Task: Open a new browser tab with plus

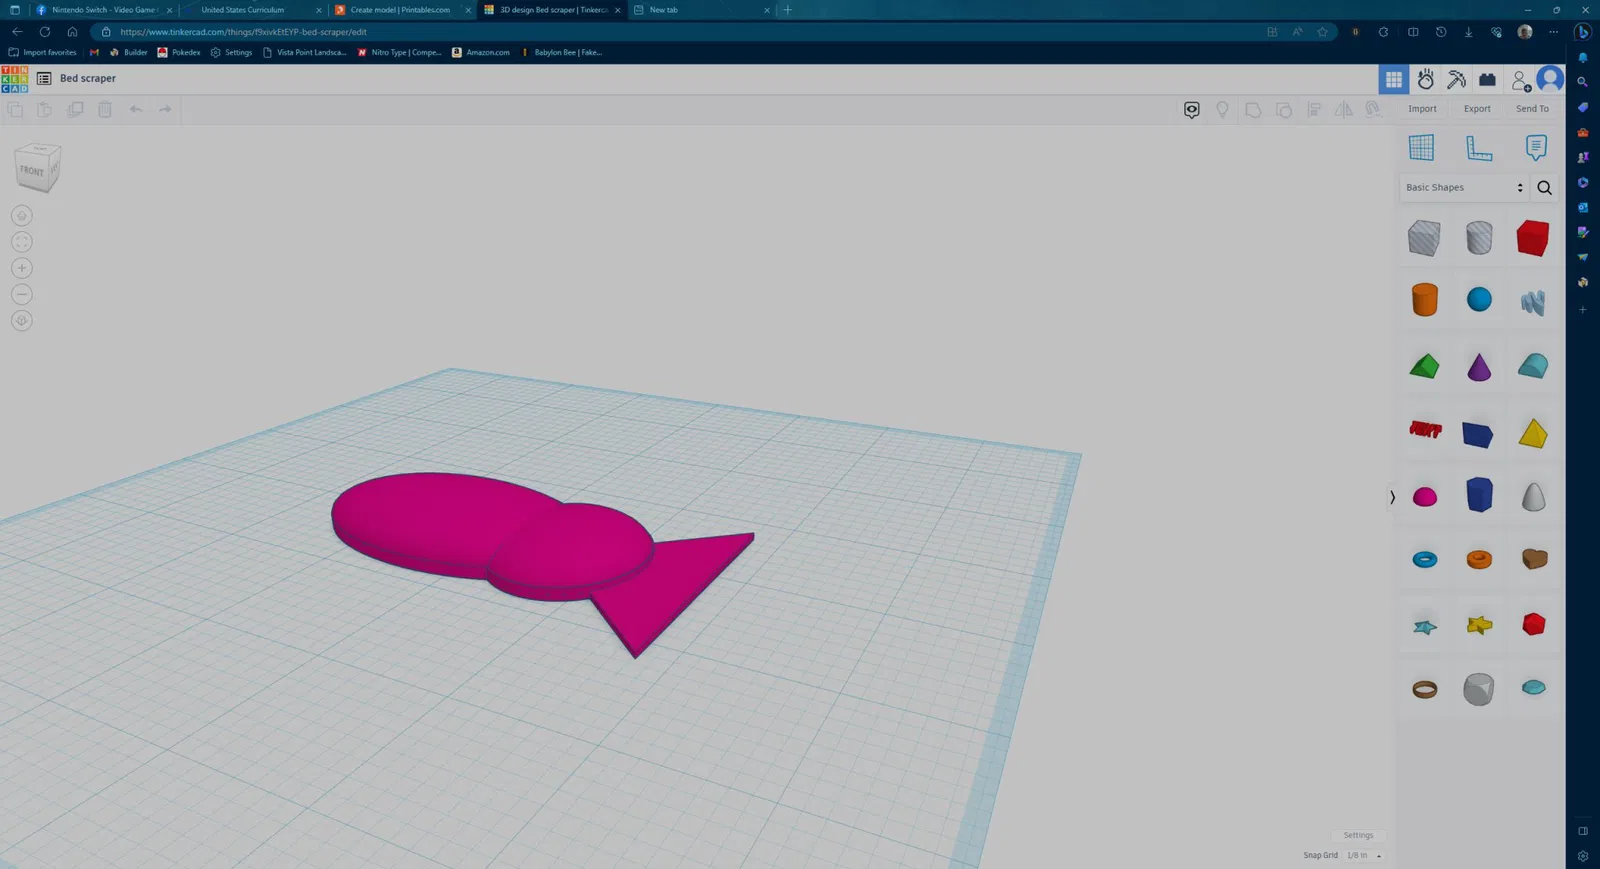Action: click(788, 10)
